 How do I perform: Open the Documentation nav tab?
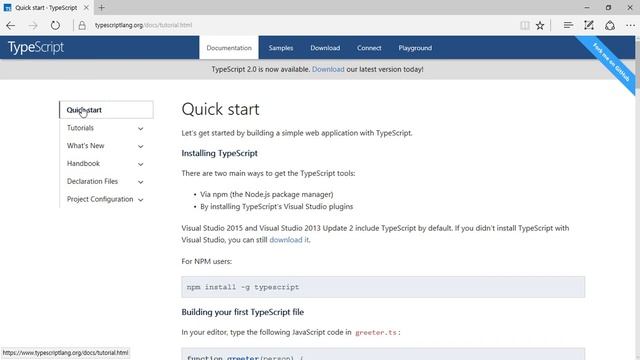tap(229, 48)
